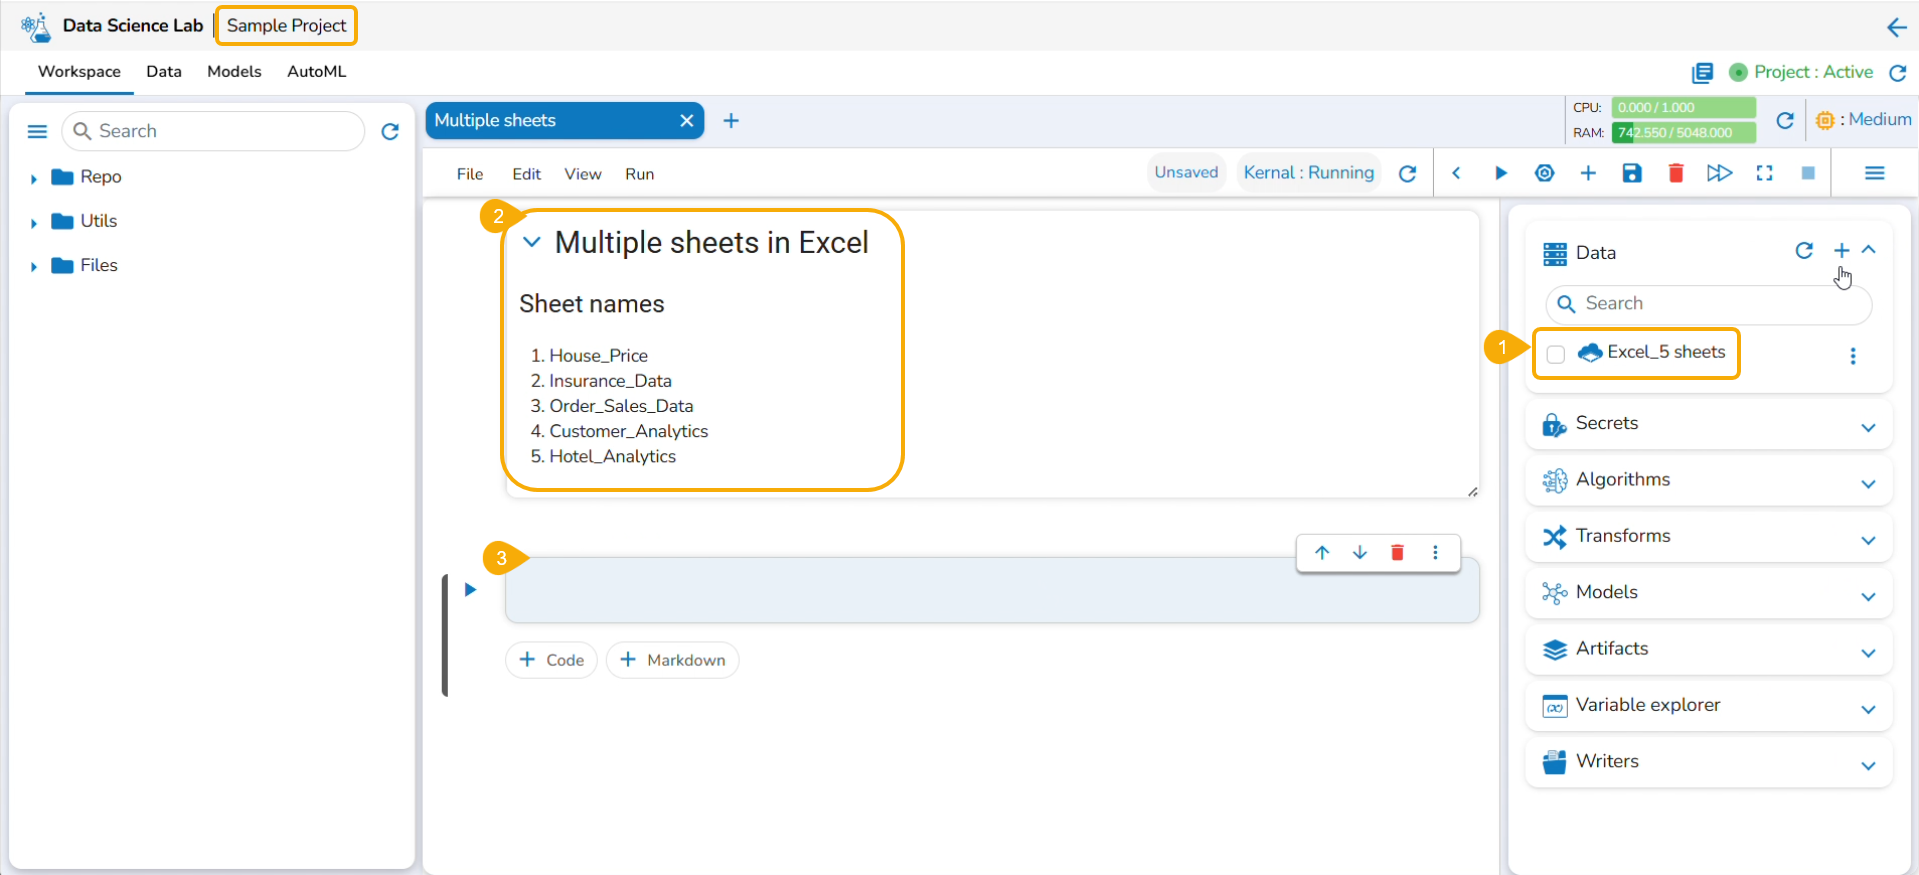Image resolution: width=1919 pixels, height=875 pixels.
Task: Expand the Variable explorer panel
Action: click(x=1867, y=709)
